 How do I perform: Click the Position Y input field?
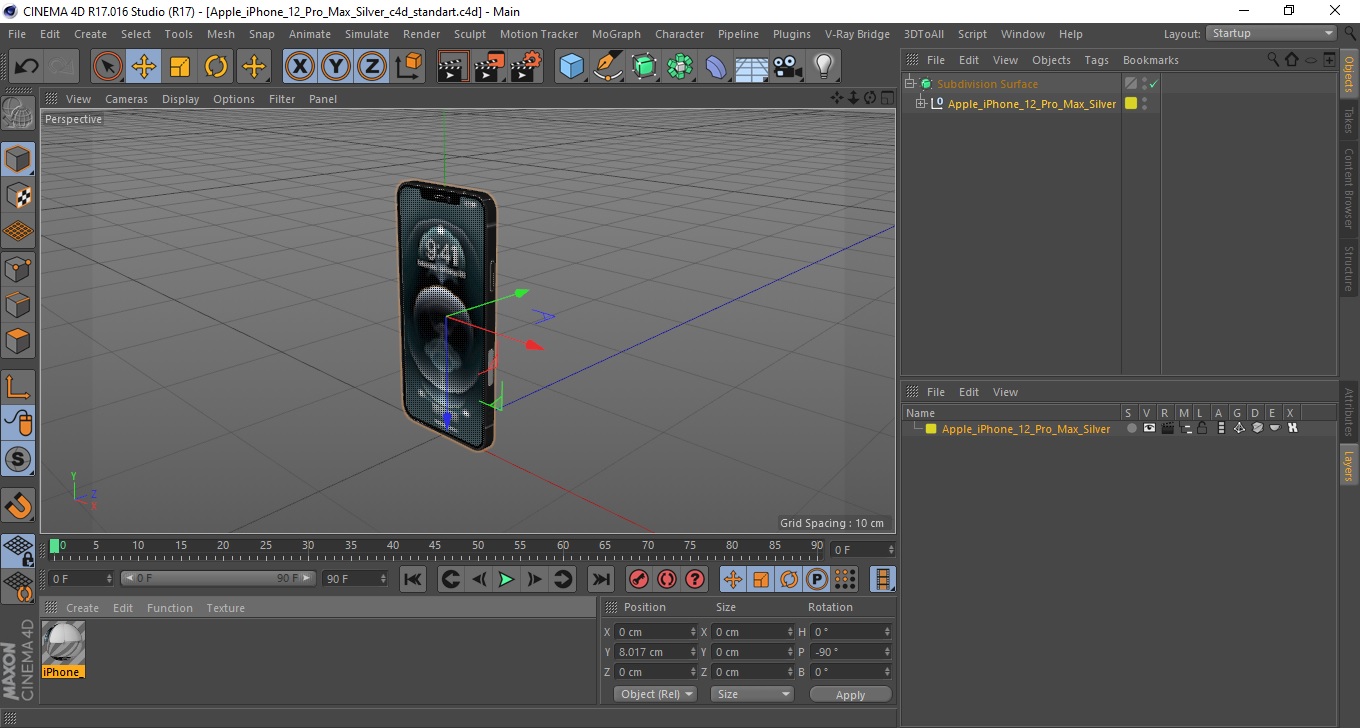pos(656,652)
